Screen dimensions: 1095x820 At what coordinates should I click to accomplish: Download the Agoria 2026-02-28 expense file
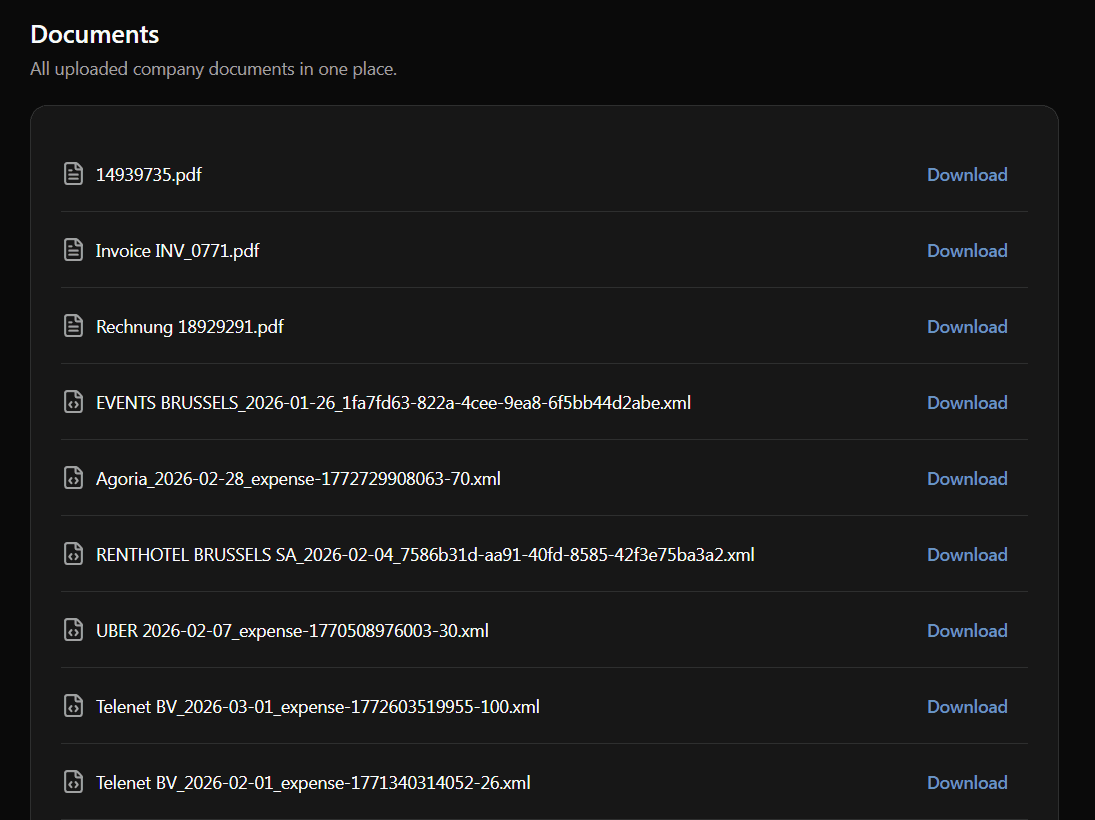(966, 478)
